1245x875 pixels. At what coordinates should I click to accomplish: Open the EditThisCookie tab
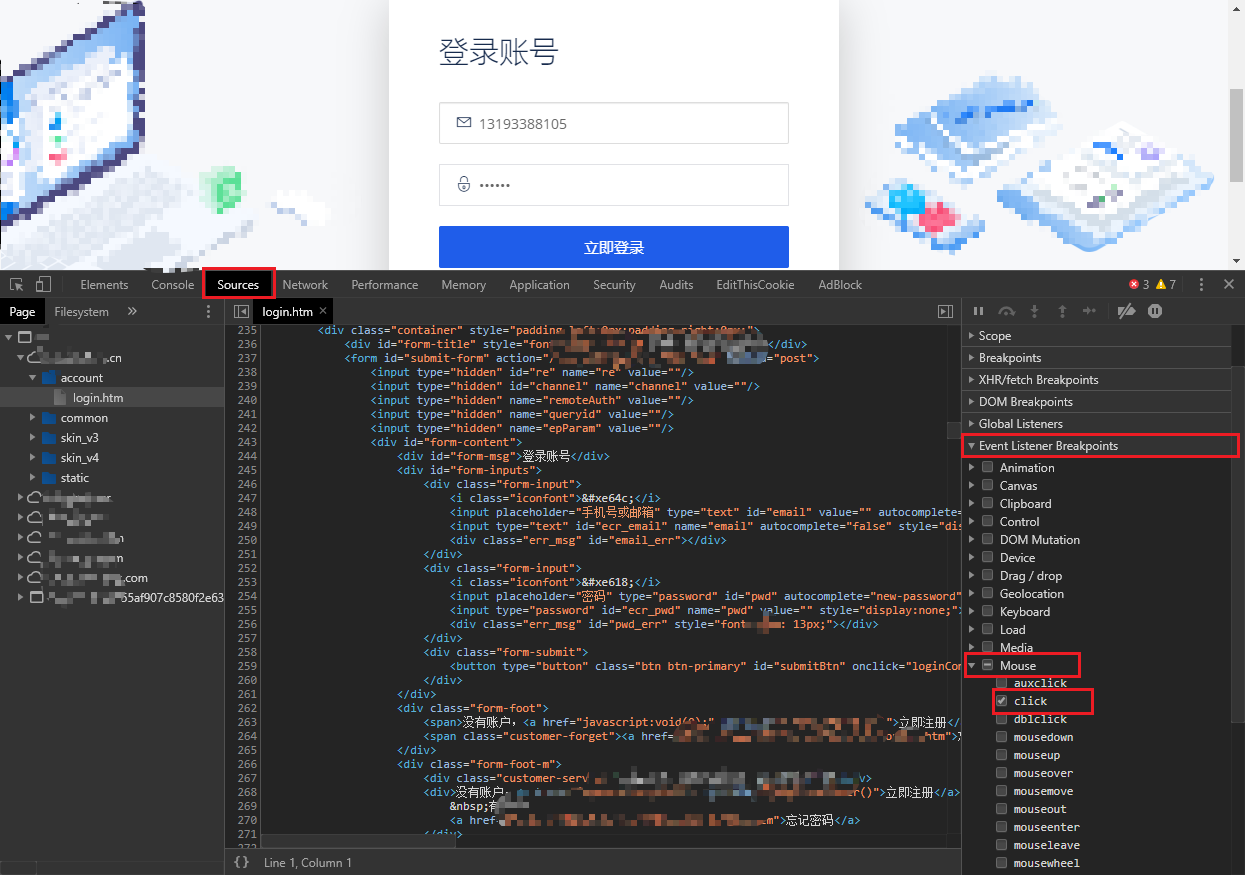pyautogui.click(x=755, y=285)
